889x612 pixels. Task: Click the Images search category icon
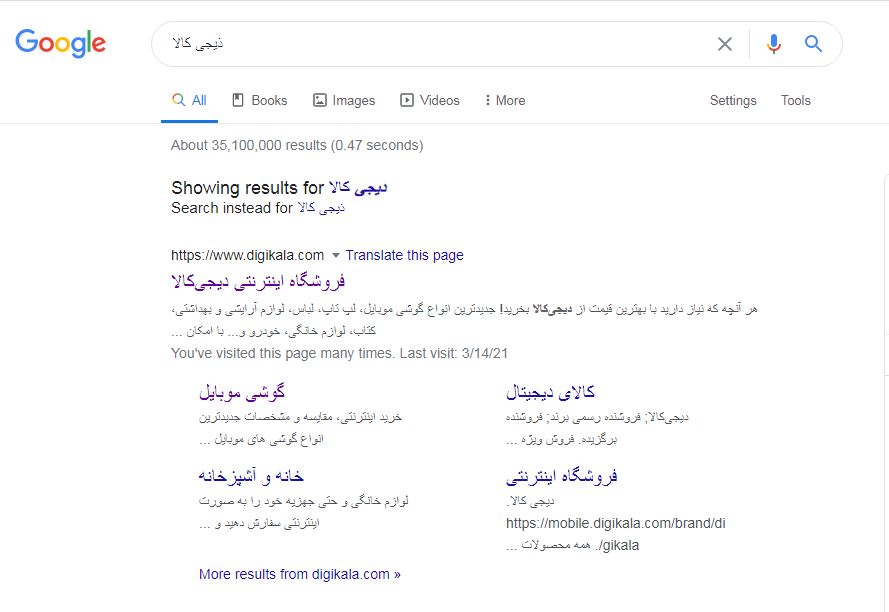321,100
